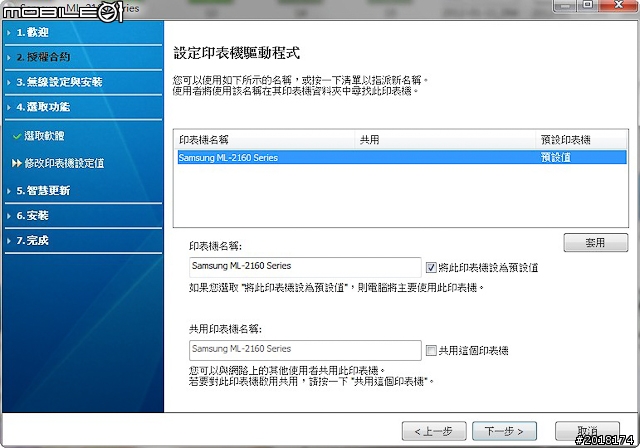Viewport: 640px width, 448px height.
Task: Select the 選取軟體 sub-step
Action: [x=44, y=136]
